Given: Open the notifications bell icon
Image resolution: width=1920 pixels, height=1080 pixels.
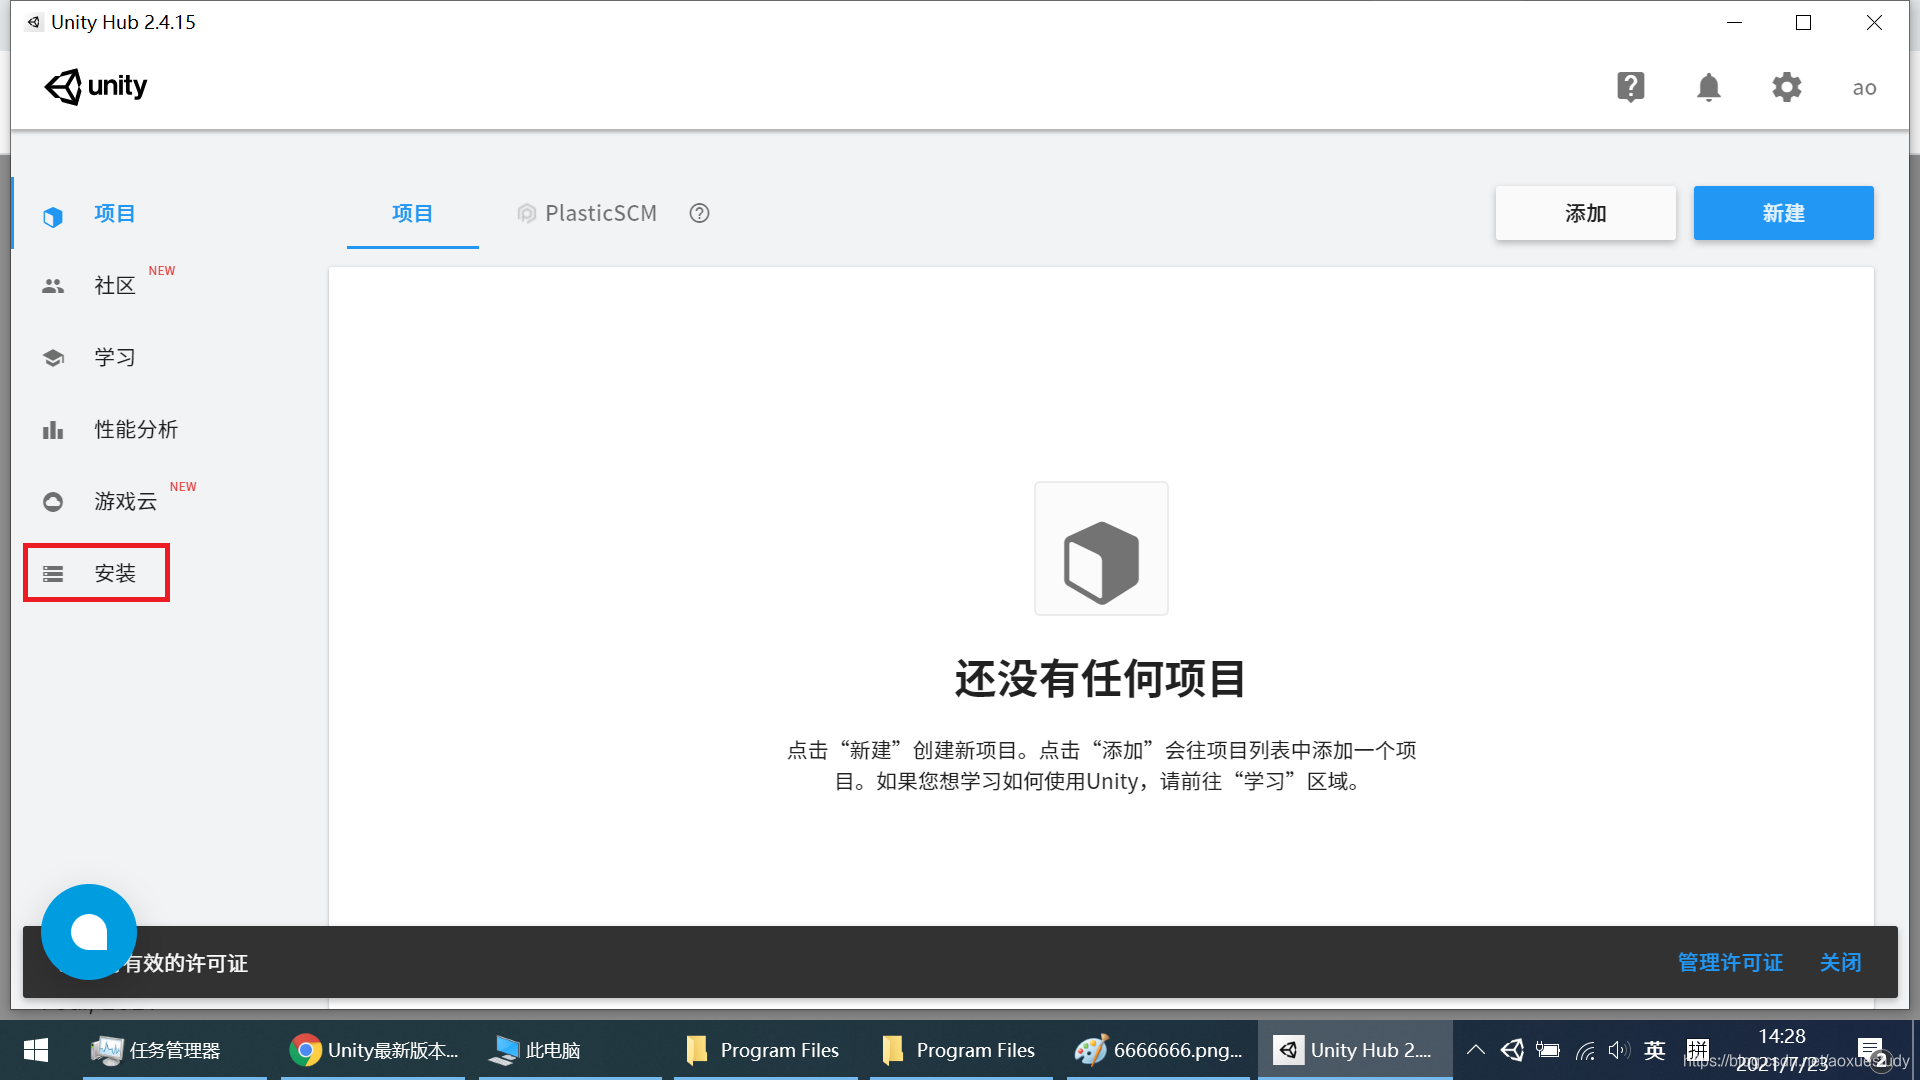Looking at the screenshot, I should pyautogui.click(x=1708, y=87).
